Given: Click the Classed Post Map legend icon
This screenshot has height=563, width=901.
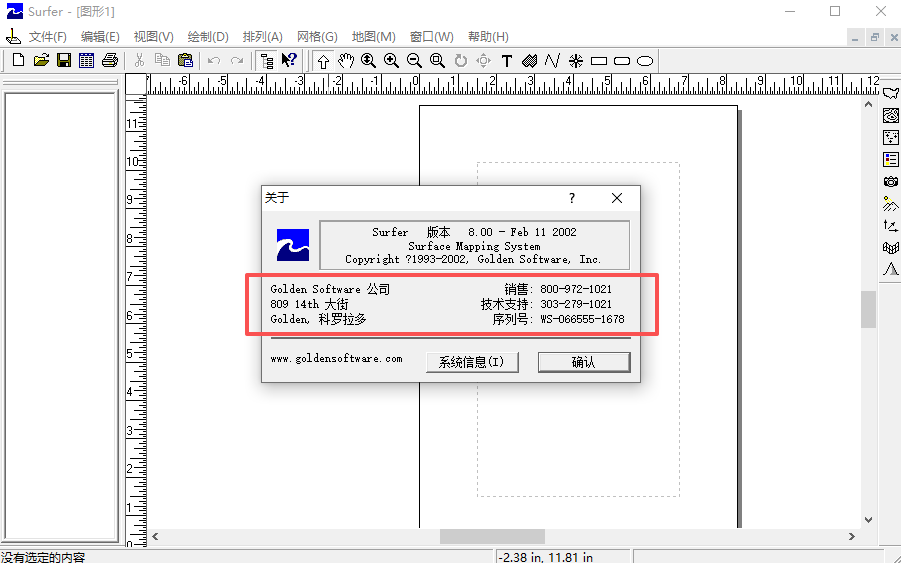Looking at the screenshot, I should (x=891, y=160).
